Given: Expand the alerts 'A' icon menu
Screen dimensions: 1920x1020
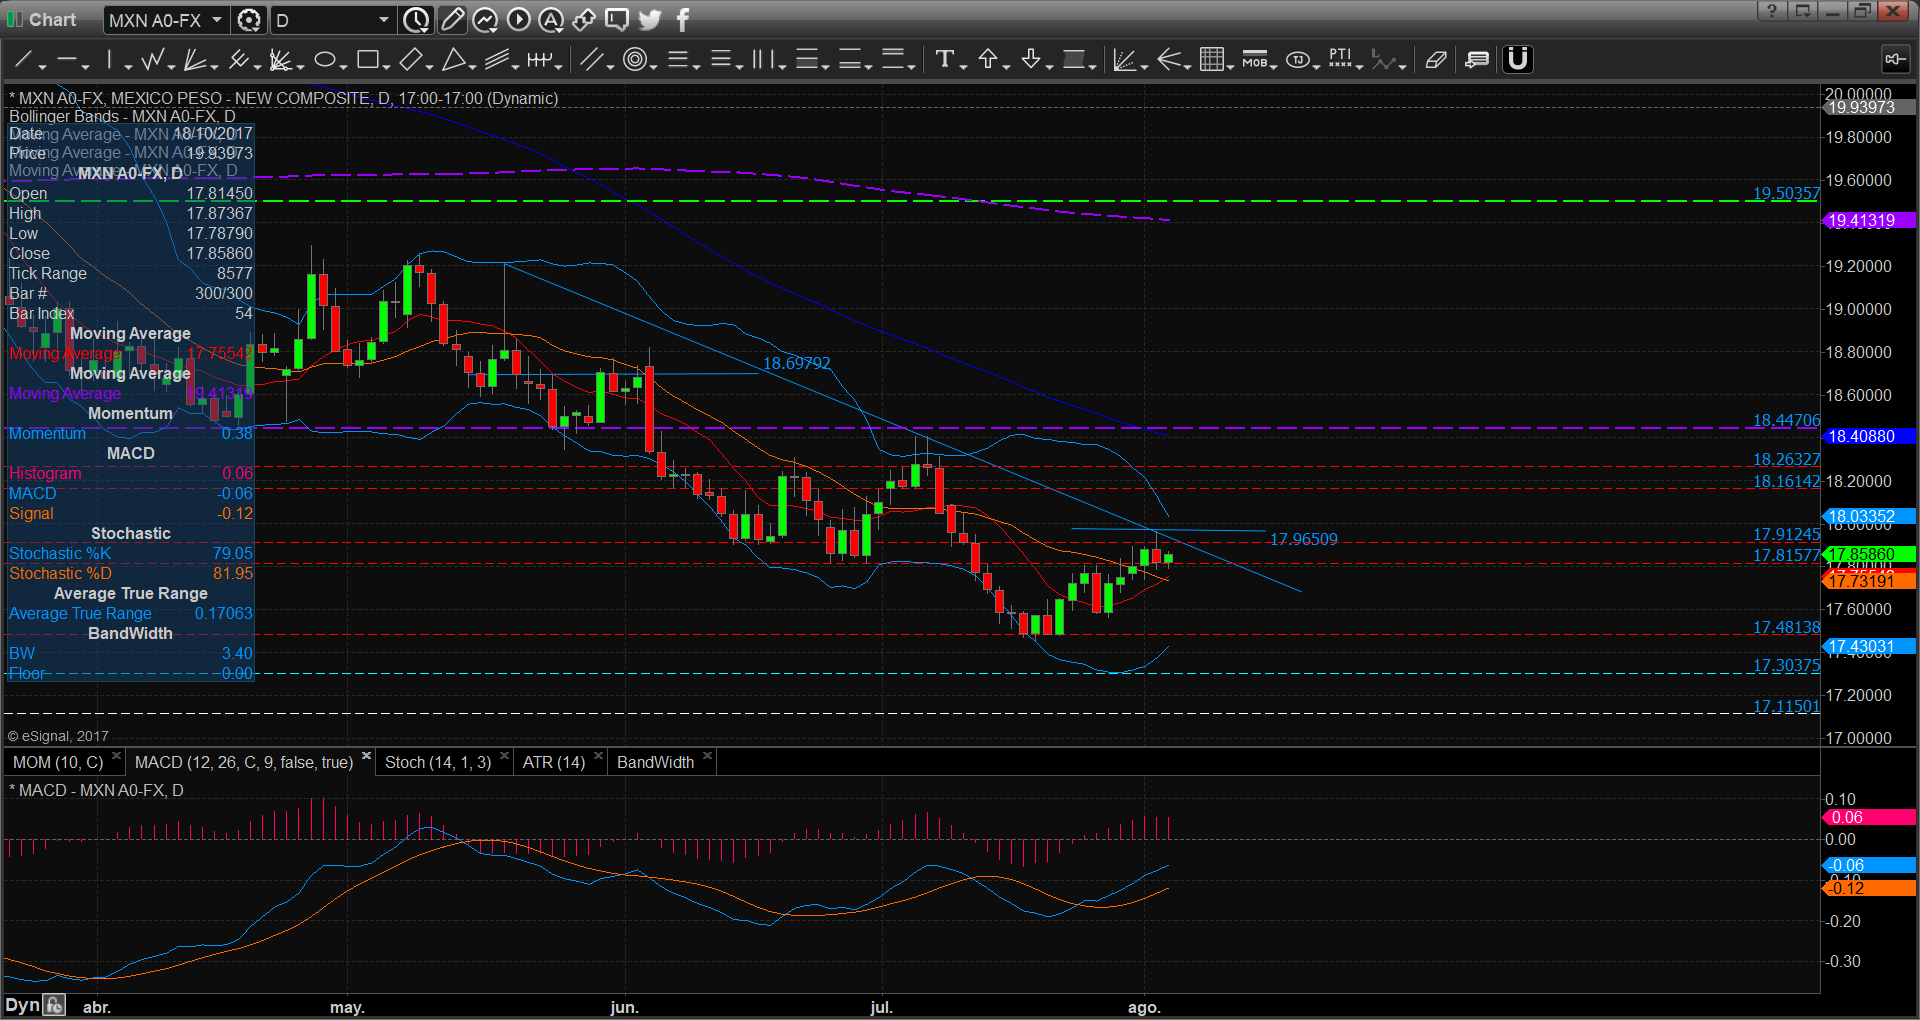Looking at the screenshot, I should [x=551, y=19].
